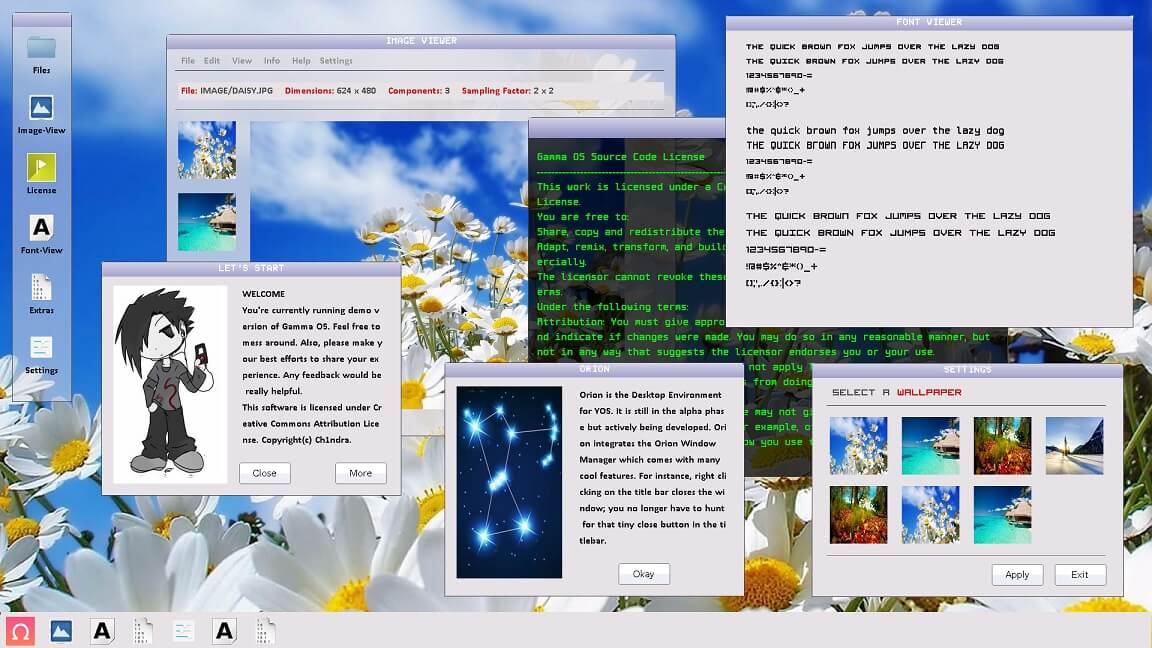Screen dimensions: 1152x648
Task: Click the 'Gamma OS Source Code License' heading
Action: point(621,156)
